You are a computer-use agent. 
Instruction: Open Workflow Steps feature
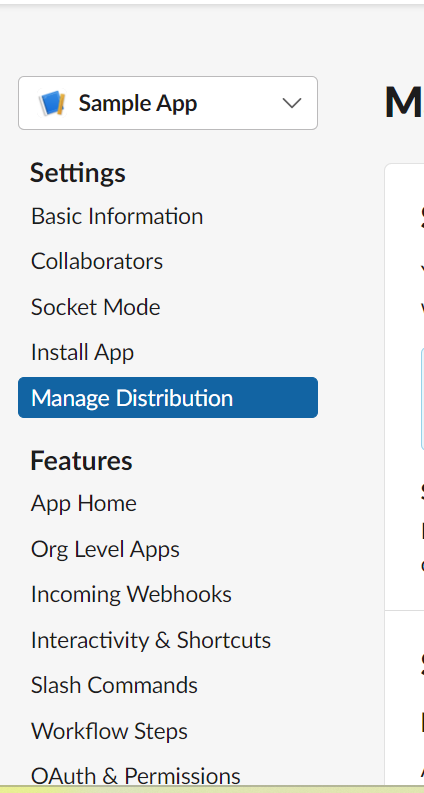coord(109,731)
